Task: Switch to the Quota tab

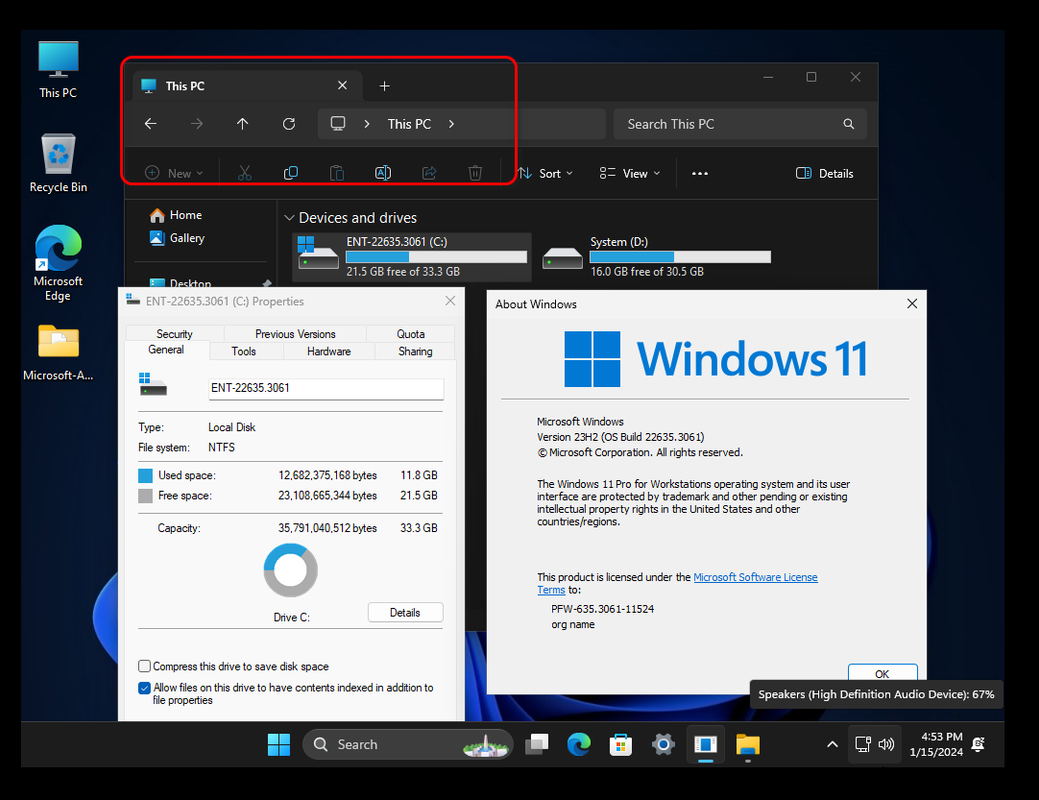Action: click(411, 333)
